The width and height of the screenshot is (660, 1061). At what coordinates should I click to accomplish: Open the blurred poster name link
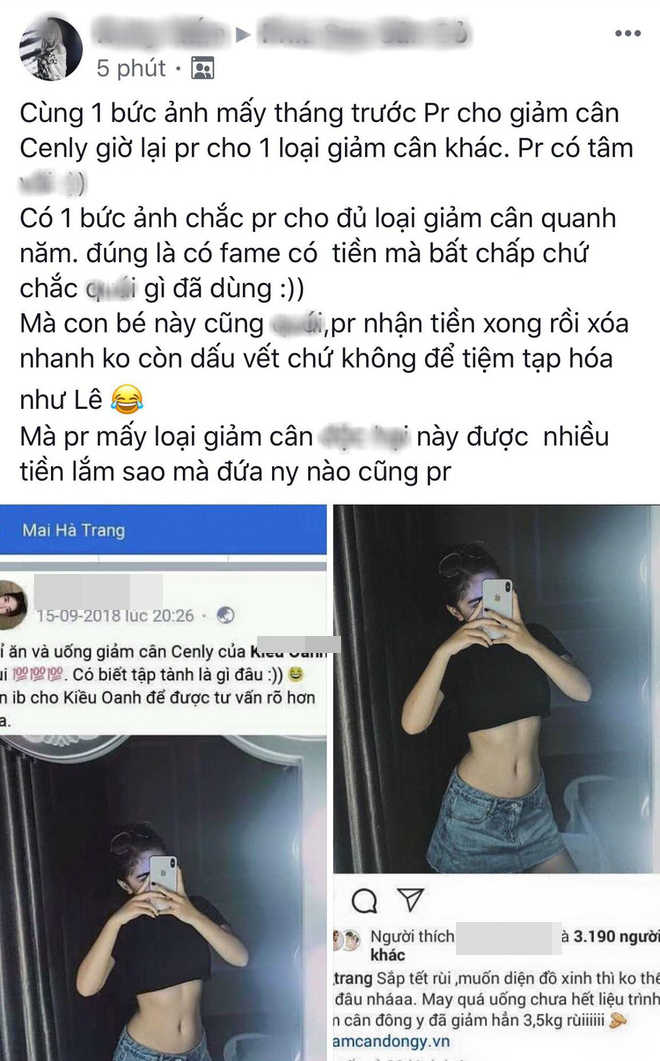[x=159, y=33]
